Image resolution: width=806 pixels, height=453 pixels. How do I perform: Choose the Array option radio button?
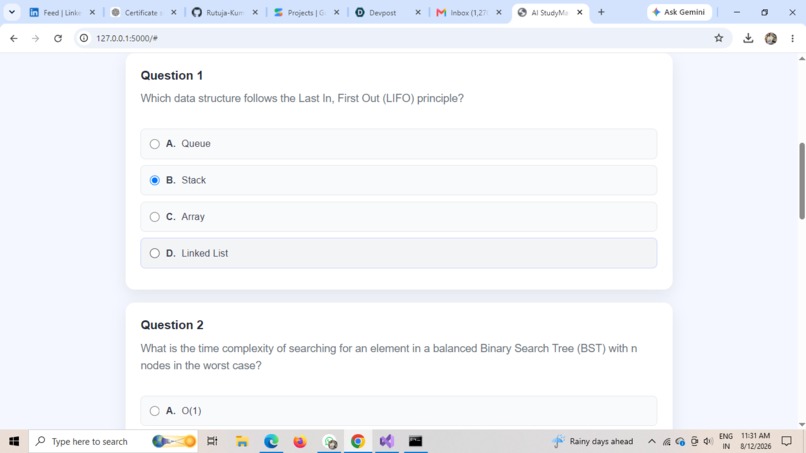(x=155, y=217)
